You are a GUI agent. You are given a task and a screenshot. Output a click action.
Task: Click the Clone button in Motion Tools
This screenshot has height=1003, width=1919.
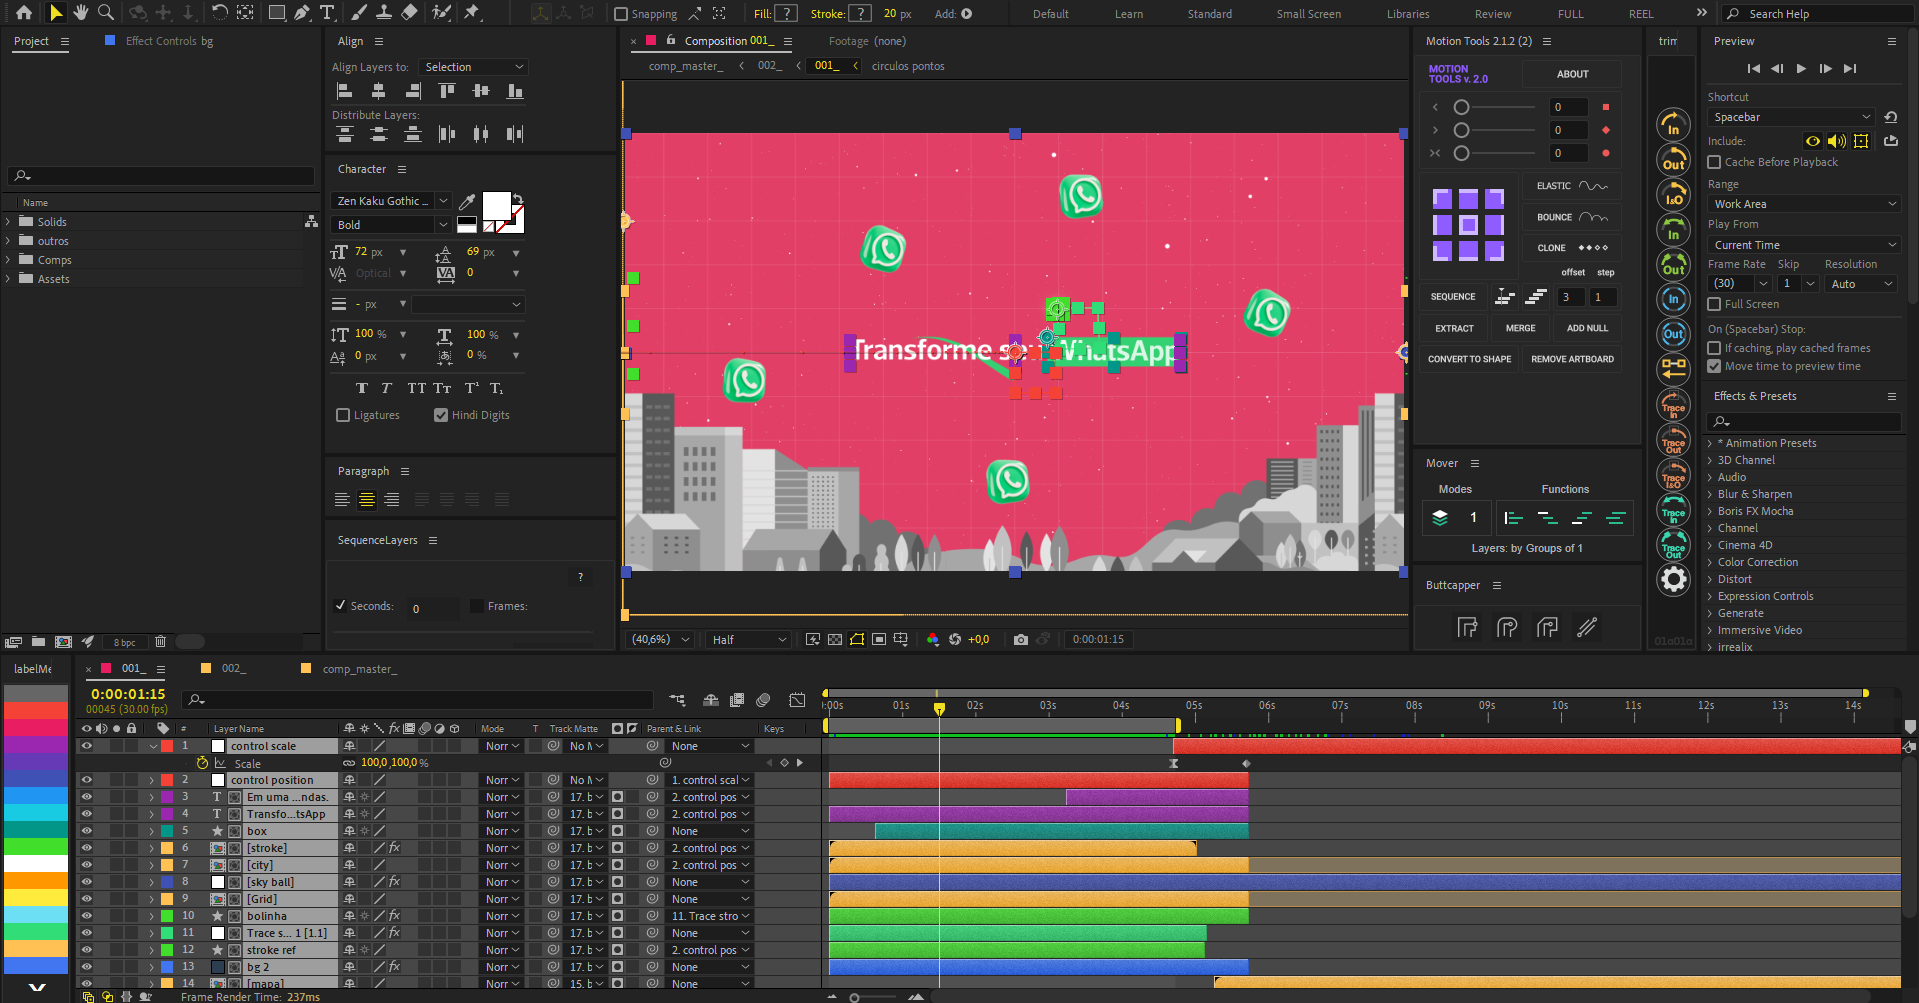point(1572,248)
